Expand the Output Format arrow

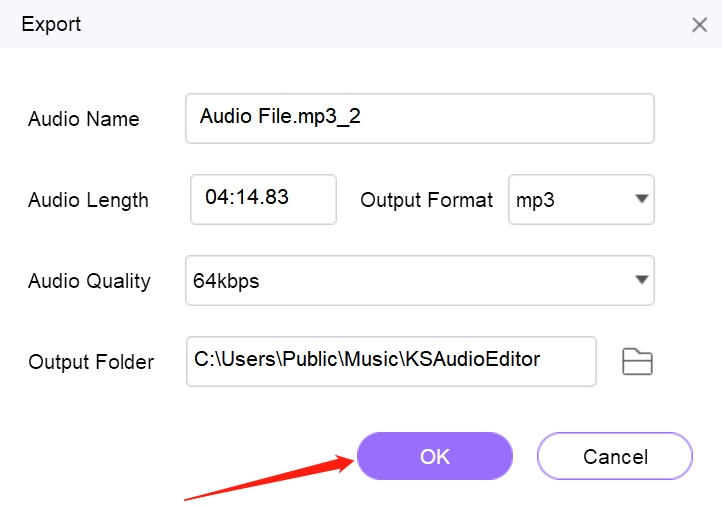pyautogui.click(x=641, y=199)
